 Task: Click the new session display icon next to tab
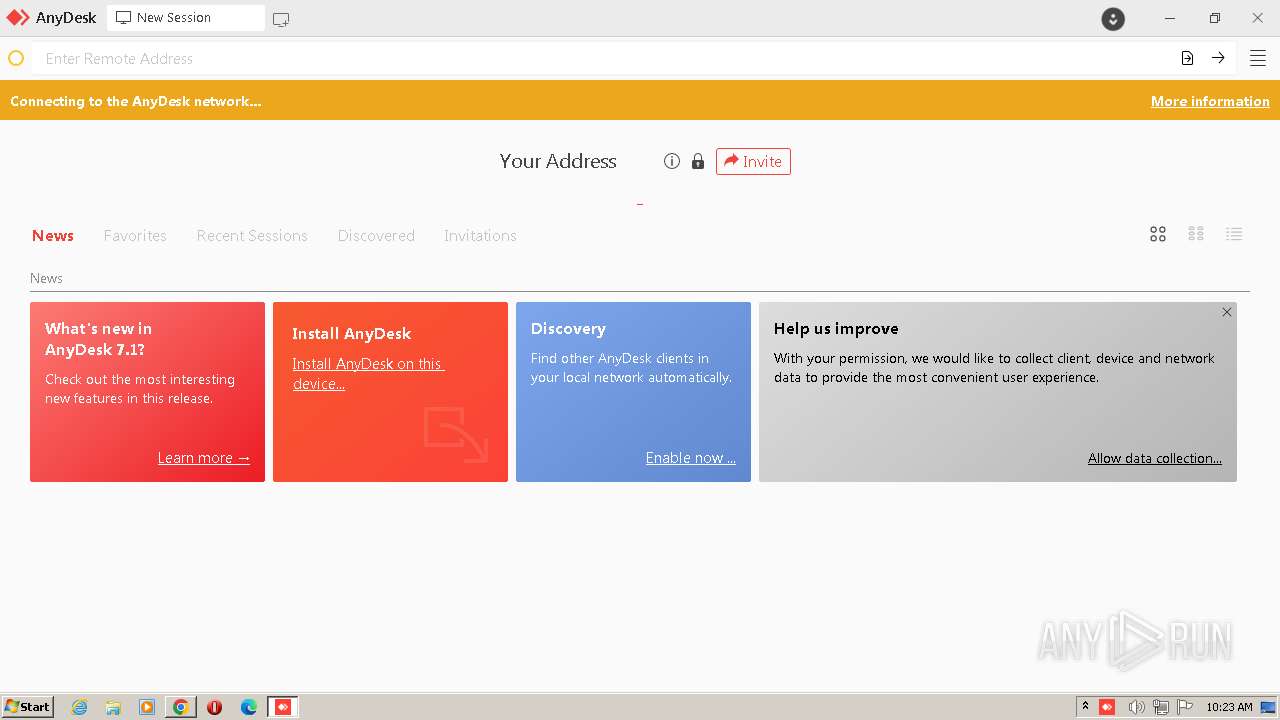coord(281,19)
